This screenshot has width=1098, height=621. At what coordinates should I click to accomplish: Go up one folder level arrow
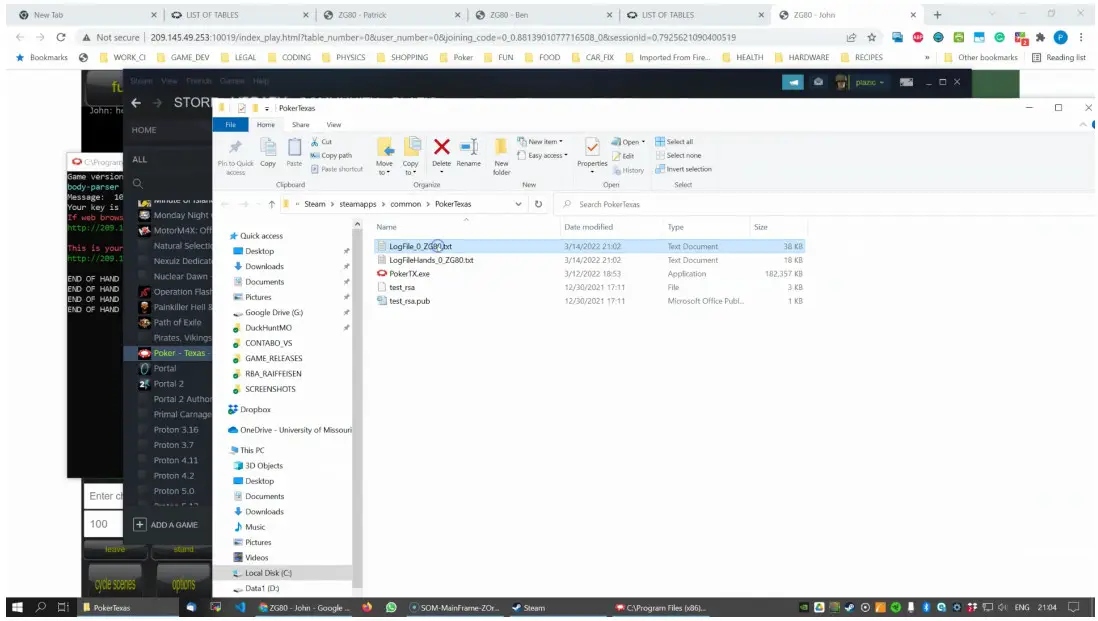point(271,204)
